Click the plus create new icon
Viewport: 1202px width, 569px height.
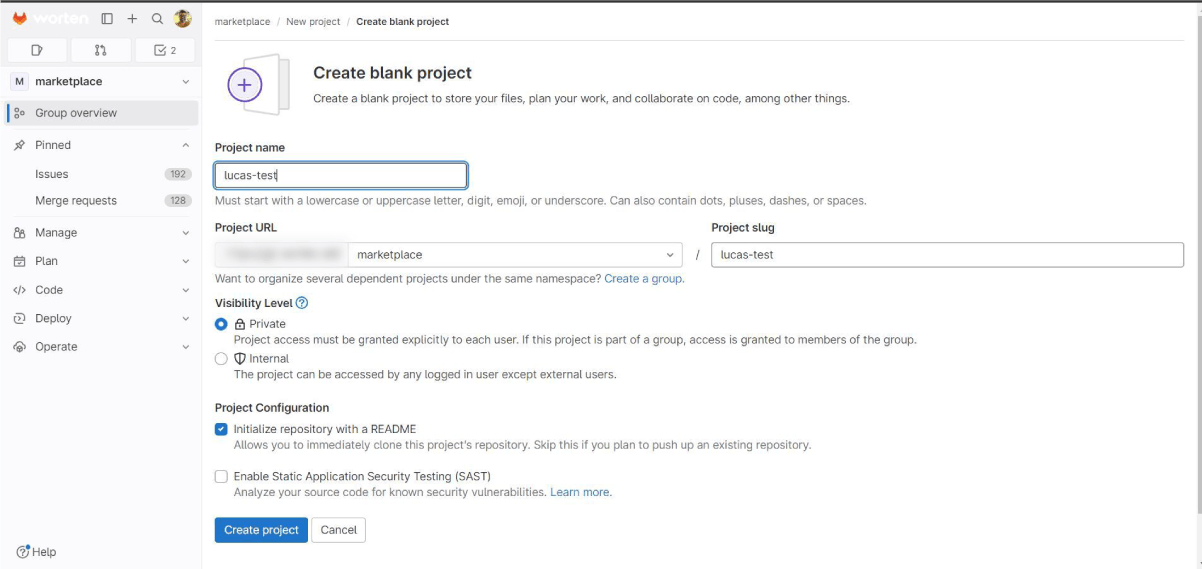[x=132, y=19]
